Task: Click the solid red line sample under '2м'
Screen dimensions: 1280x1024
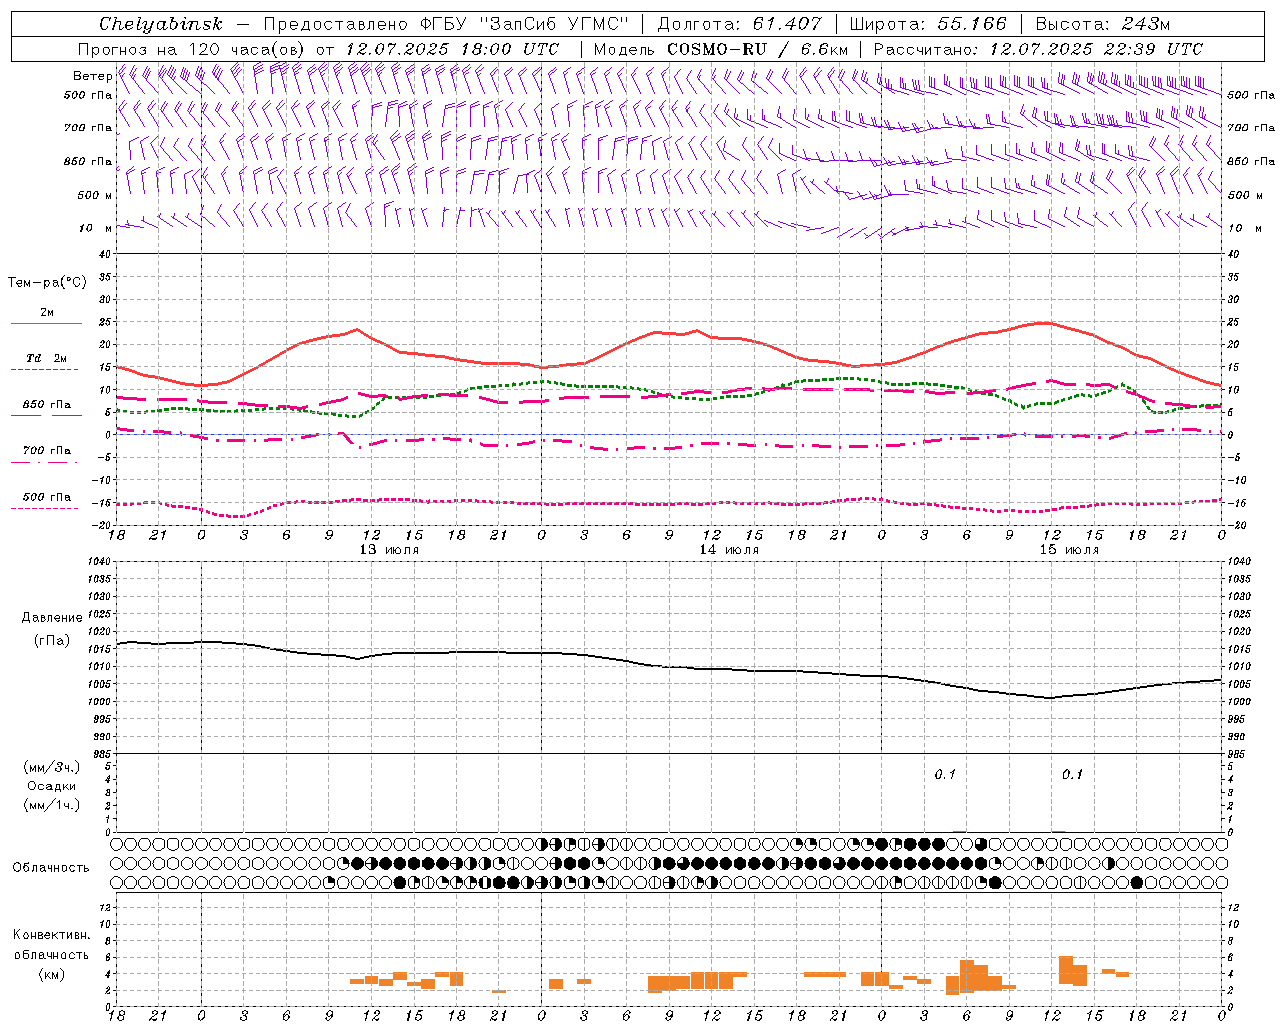Action: [46, 324]
